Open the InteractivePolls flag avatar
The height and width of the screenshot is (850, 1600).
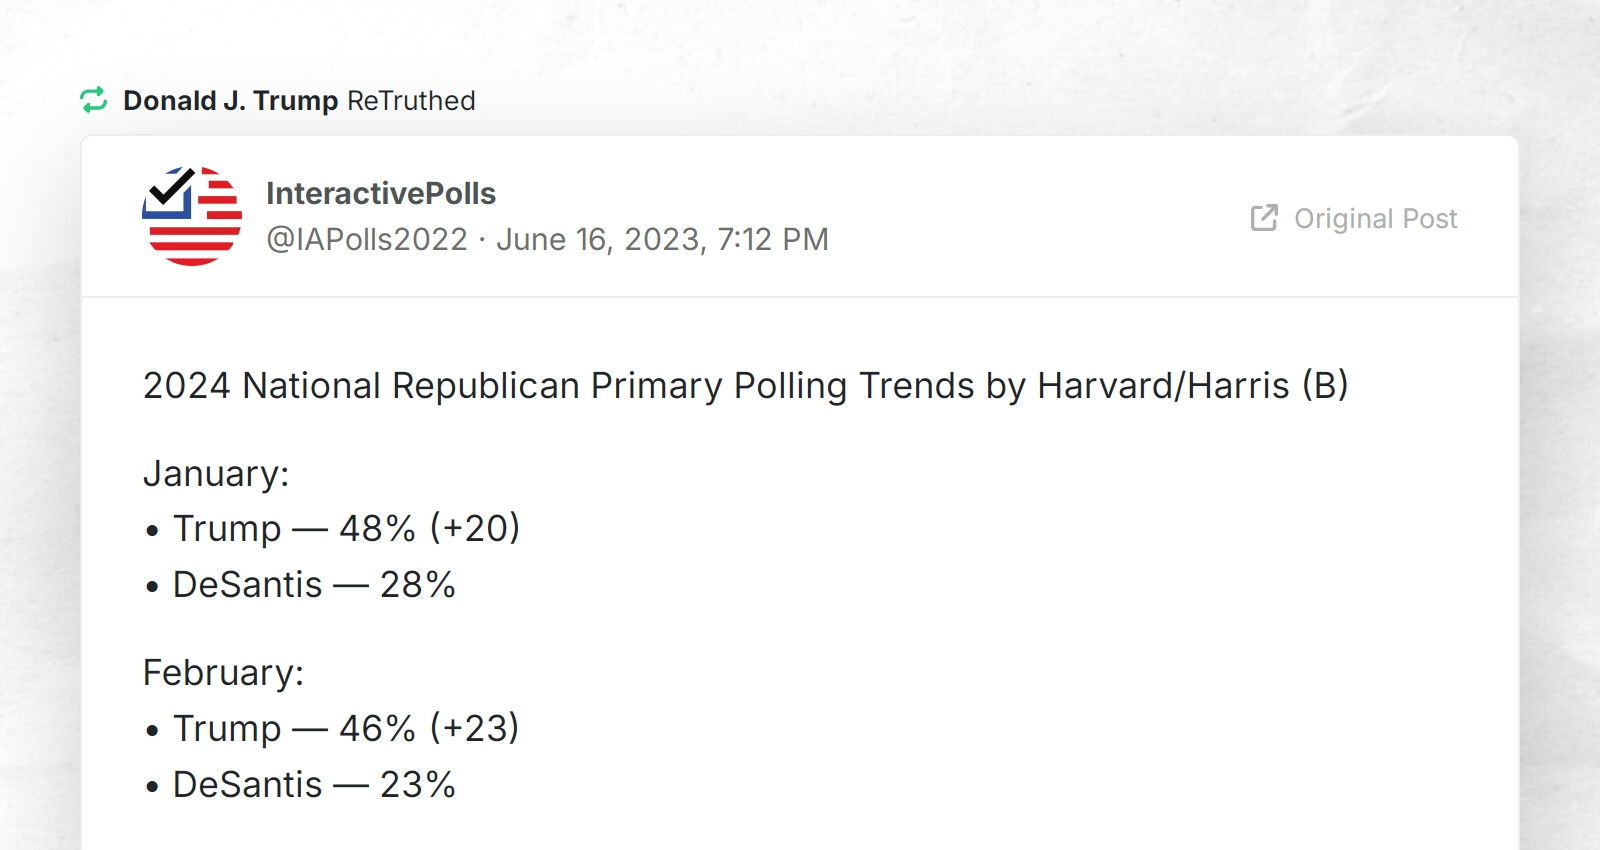click(194, 214)
